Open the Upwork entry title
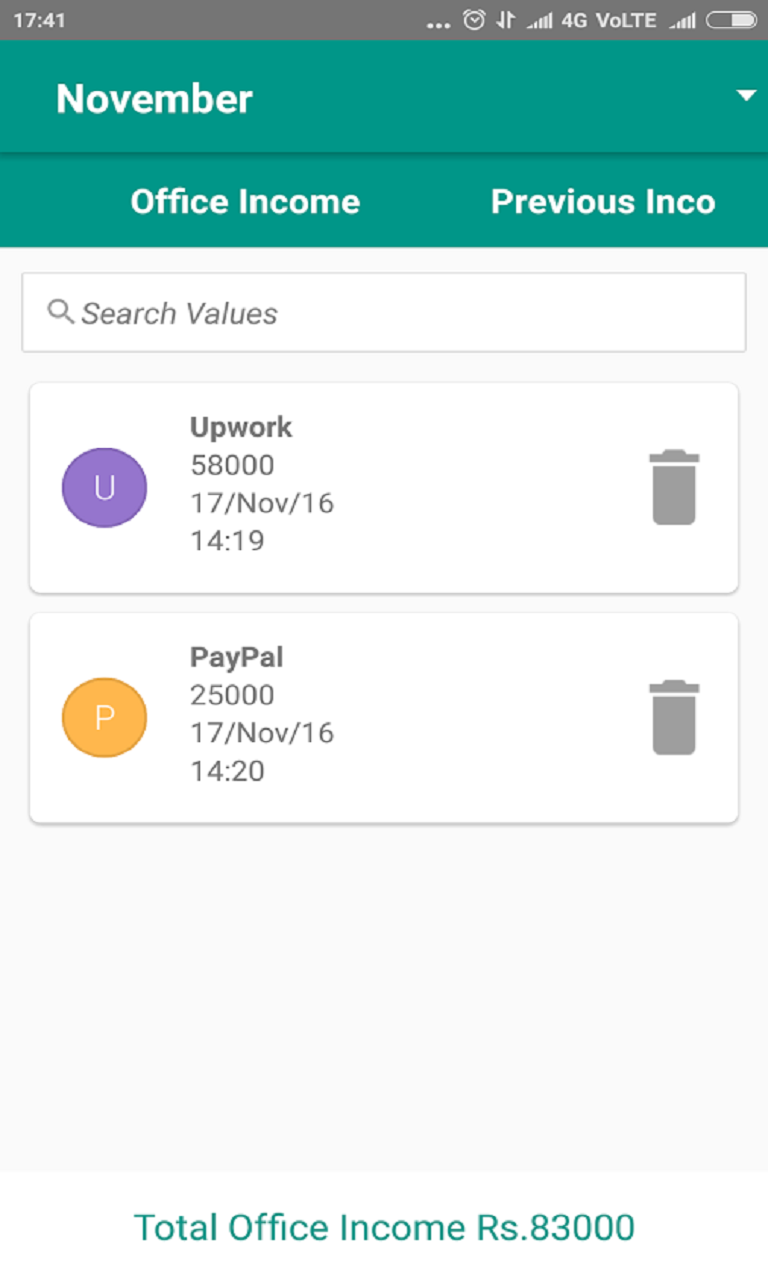This screenshot has width=768, height=1280. (241, 427)
